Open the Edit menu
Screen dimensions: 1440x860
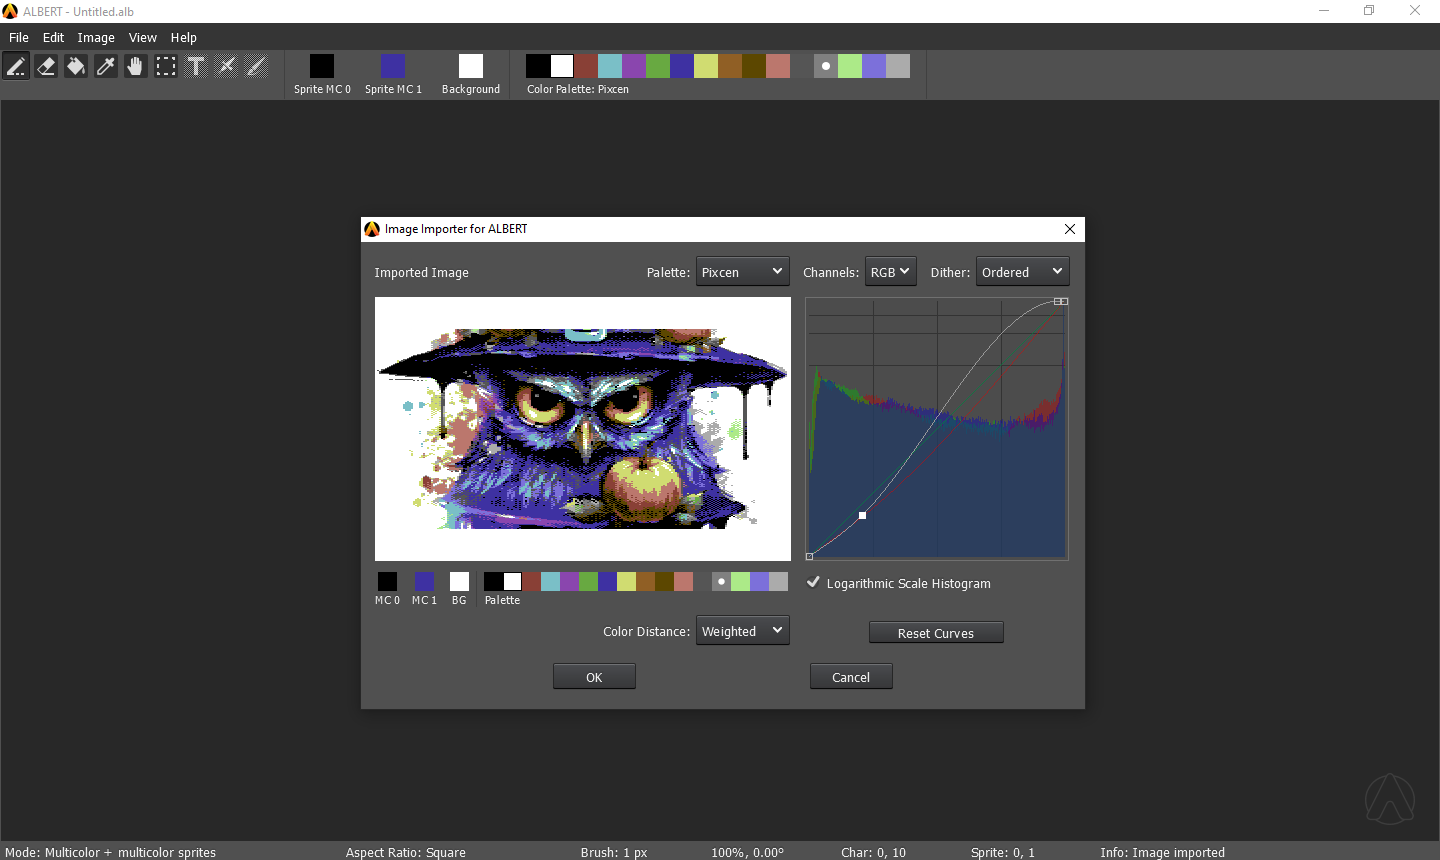coord(53,37)
